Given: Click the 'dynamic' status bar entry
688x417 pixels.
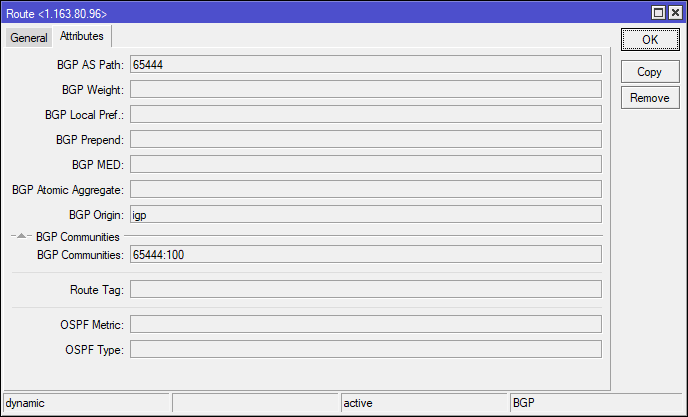Looking at the screenshot, I should pyautogui.click(x=86, y=403).
